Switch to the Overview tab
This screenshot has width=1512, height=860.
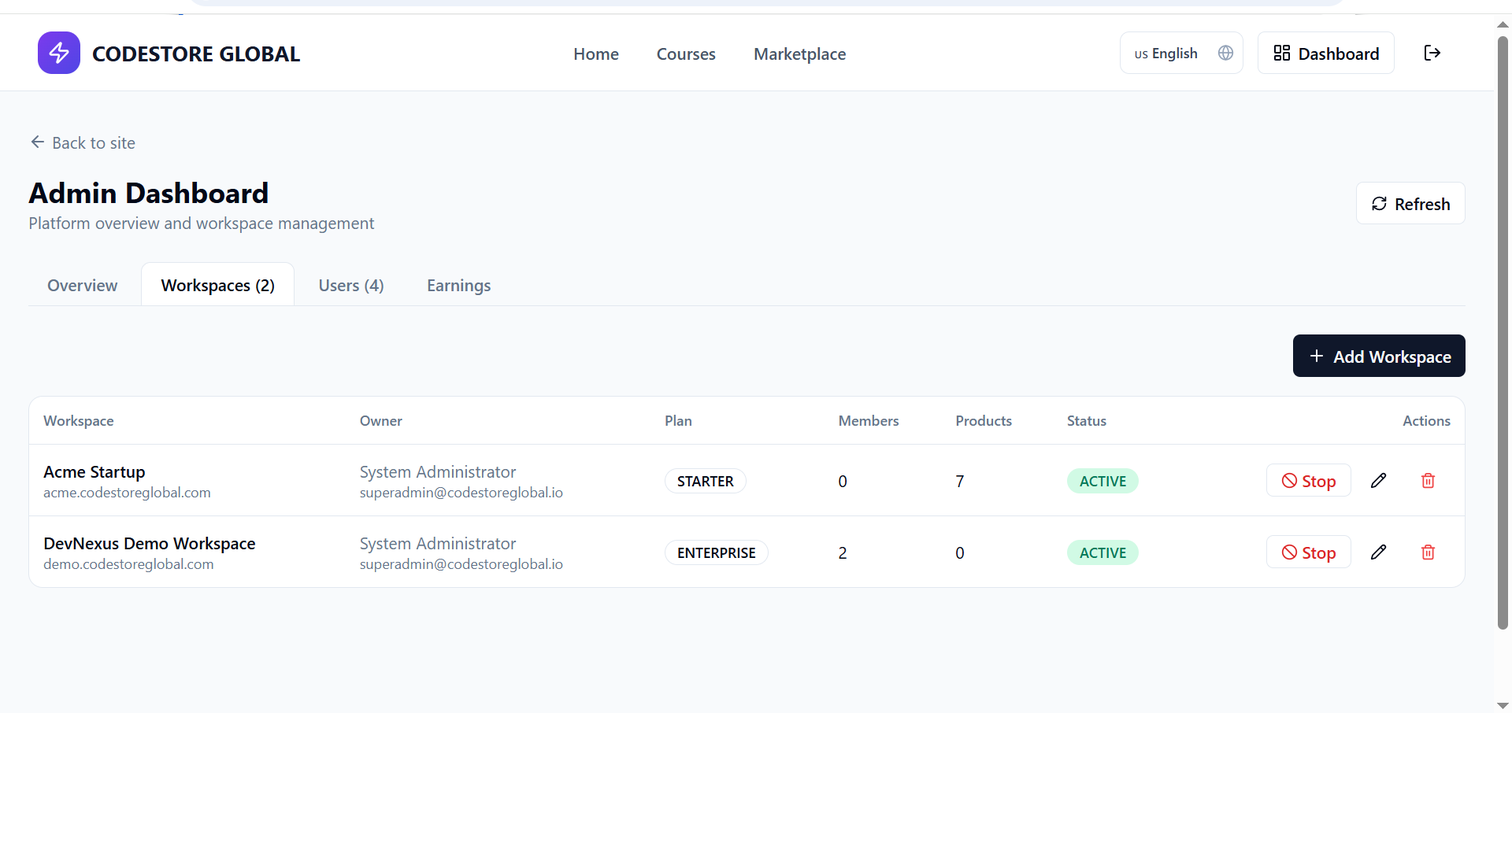82,285
